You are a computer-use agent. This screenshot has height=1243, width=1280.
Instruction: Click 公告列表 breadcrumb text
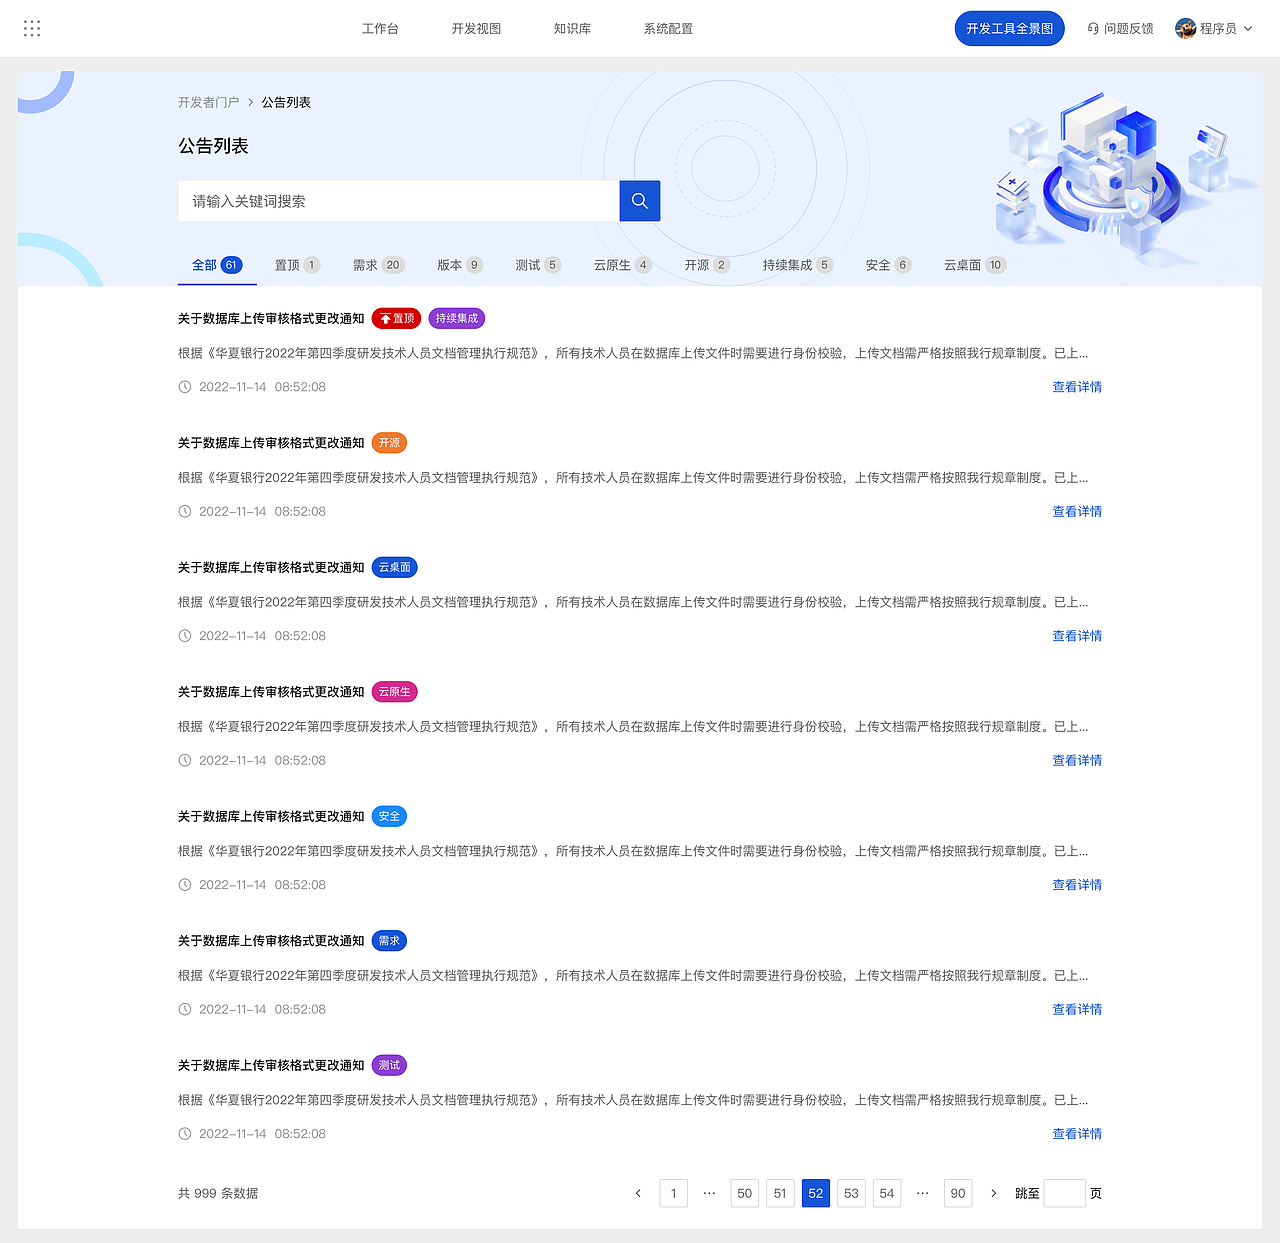pos(286,103)
